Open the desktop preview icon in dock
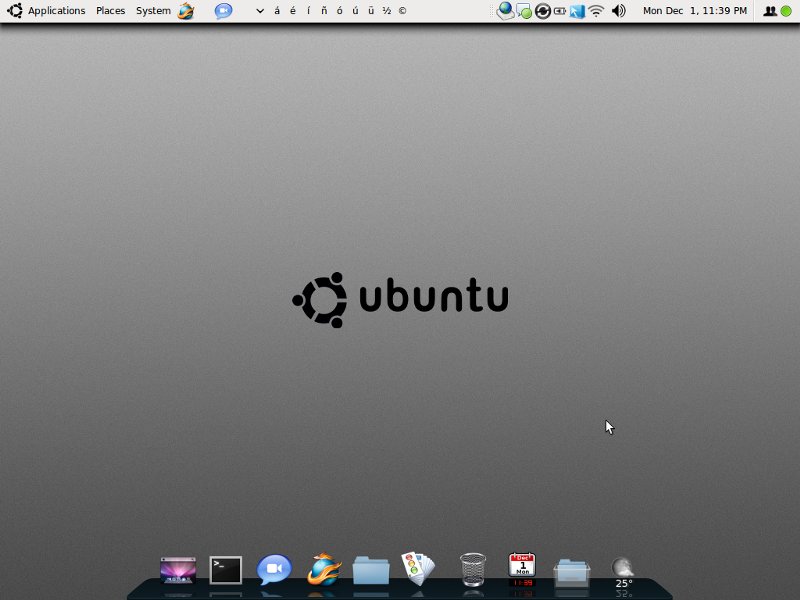Image resolution: width=800 pixels, height=600 pixels. (x=178, y=570)
